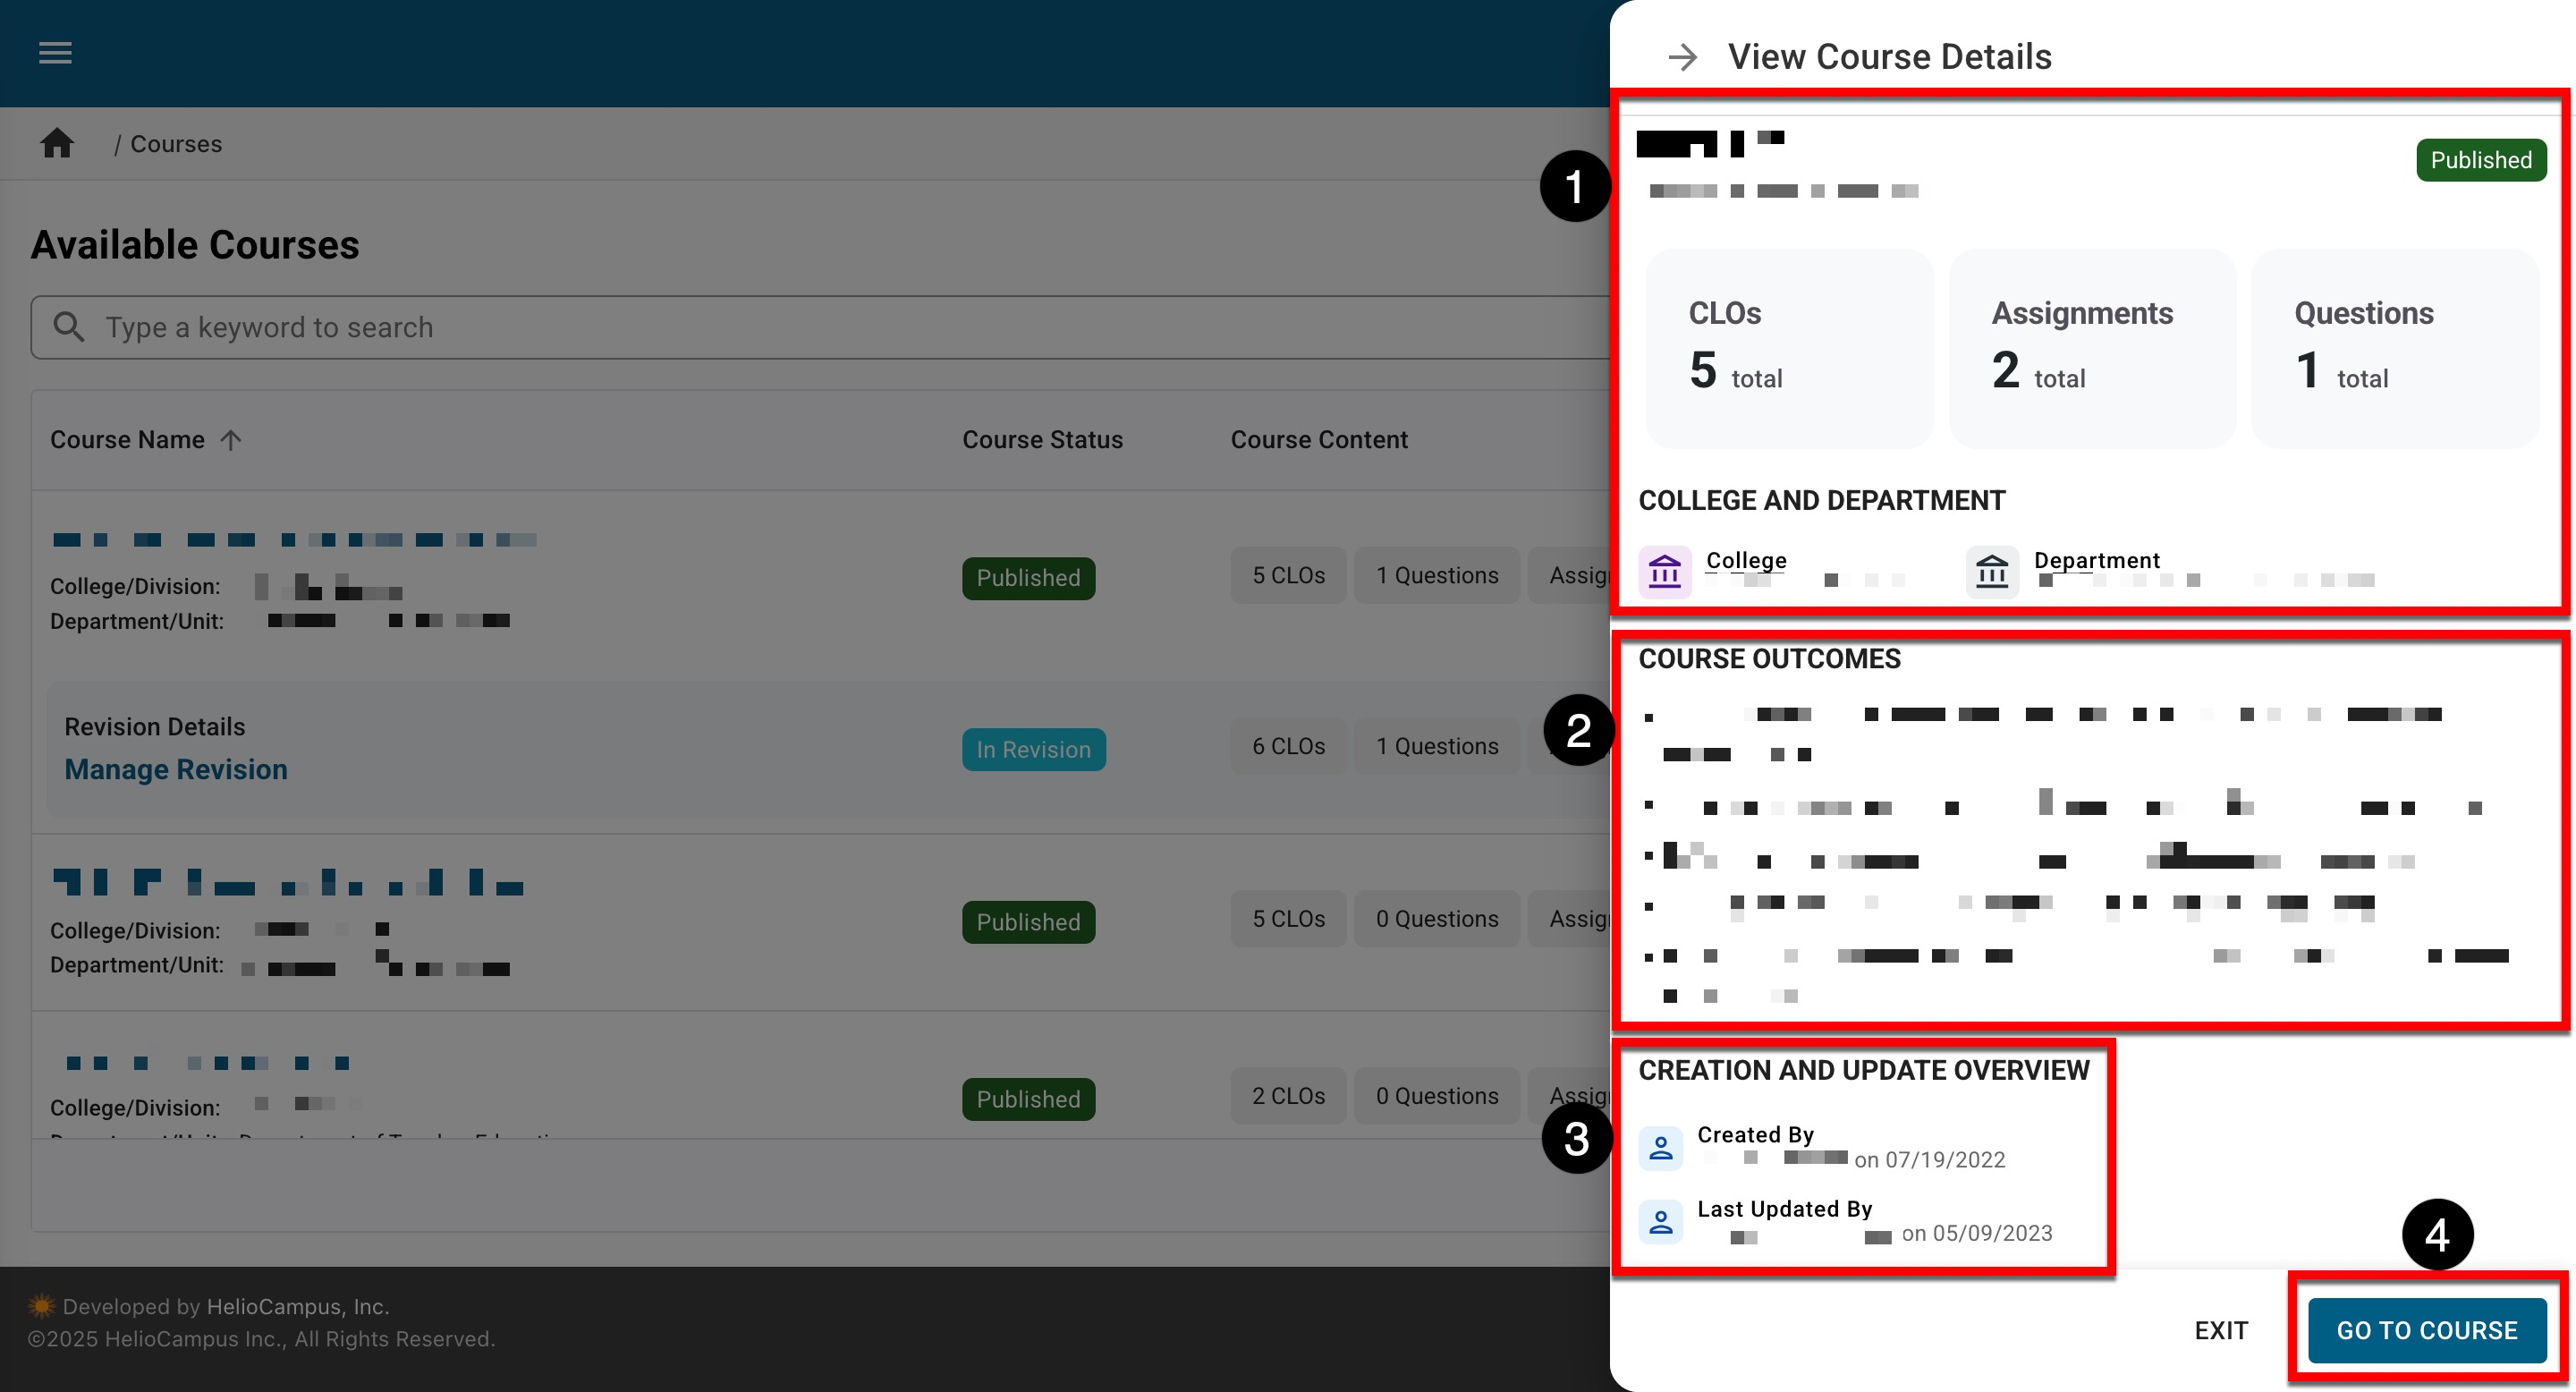2576x1392 pixels.
Task: Collapse panel using arrow beside View Course Details
Action: point(1683,57)
